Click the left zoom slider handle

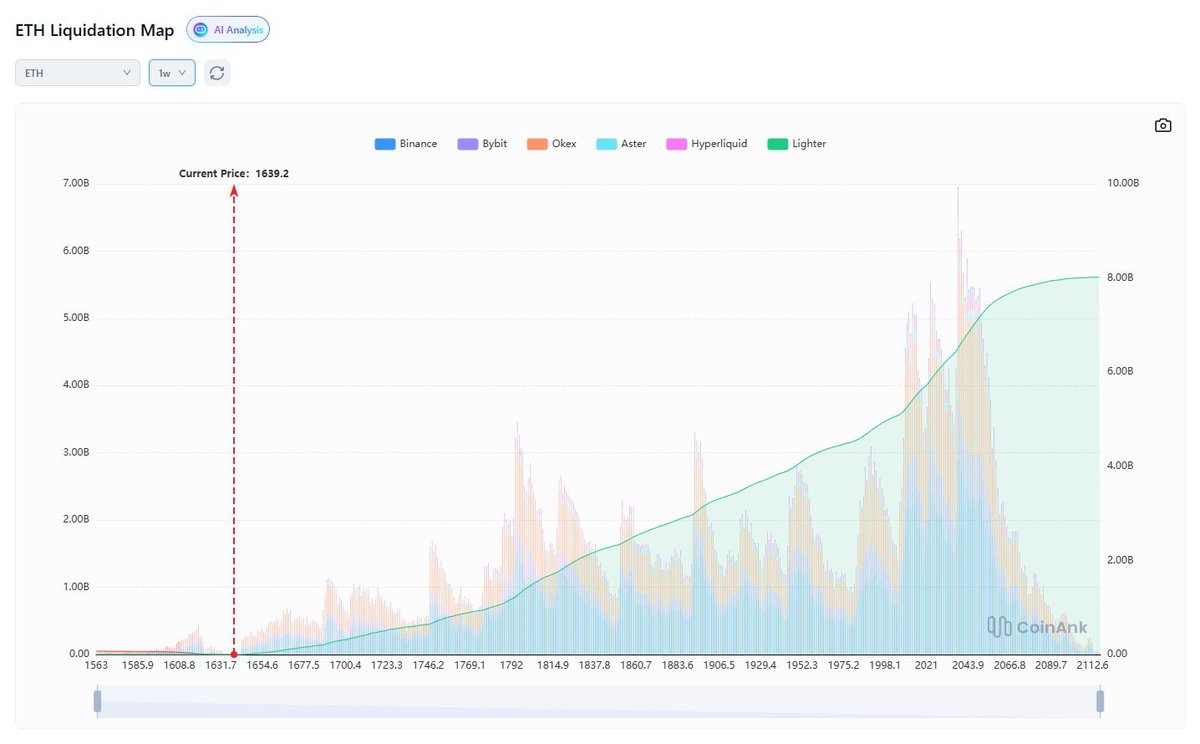tap(97, 701)
